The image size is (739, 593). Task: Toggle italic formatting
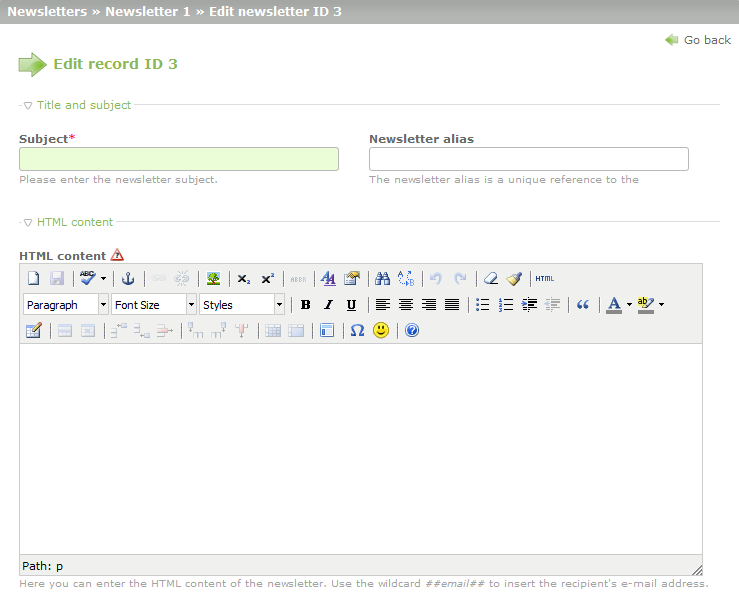(x=328, y=305)
